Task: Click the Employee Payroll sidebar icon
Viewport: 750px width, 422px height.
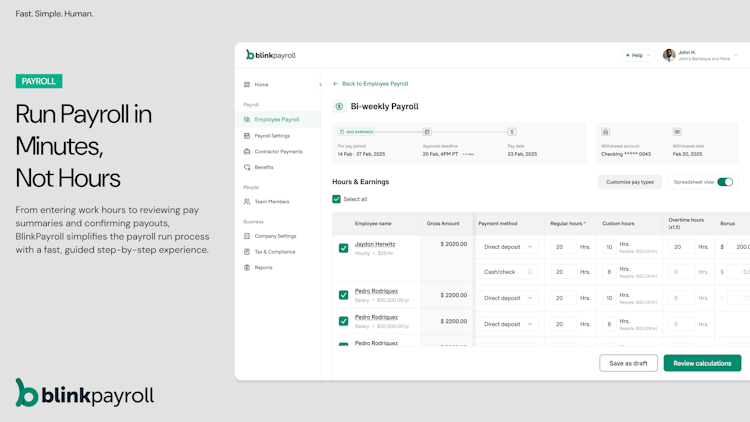Action: (x=247, y=120)
